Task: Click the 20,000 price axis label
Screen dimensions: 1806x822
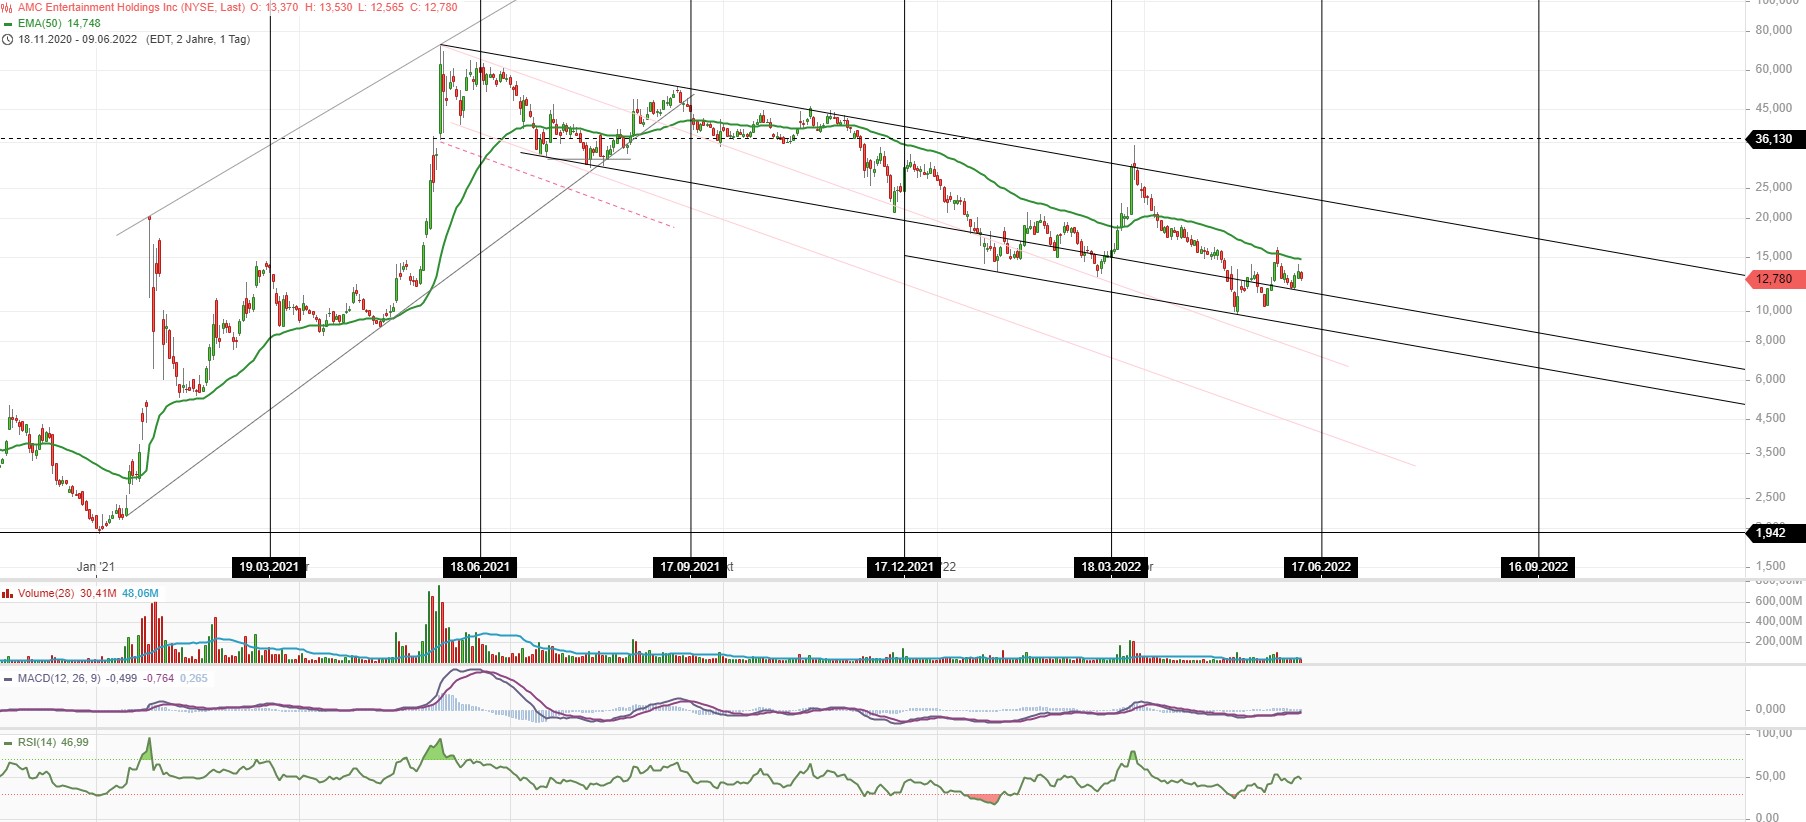Action: coord(1774,217)
